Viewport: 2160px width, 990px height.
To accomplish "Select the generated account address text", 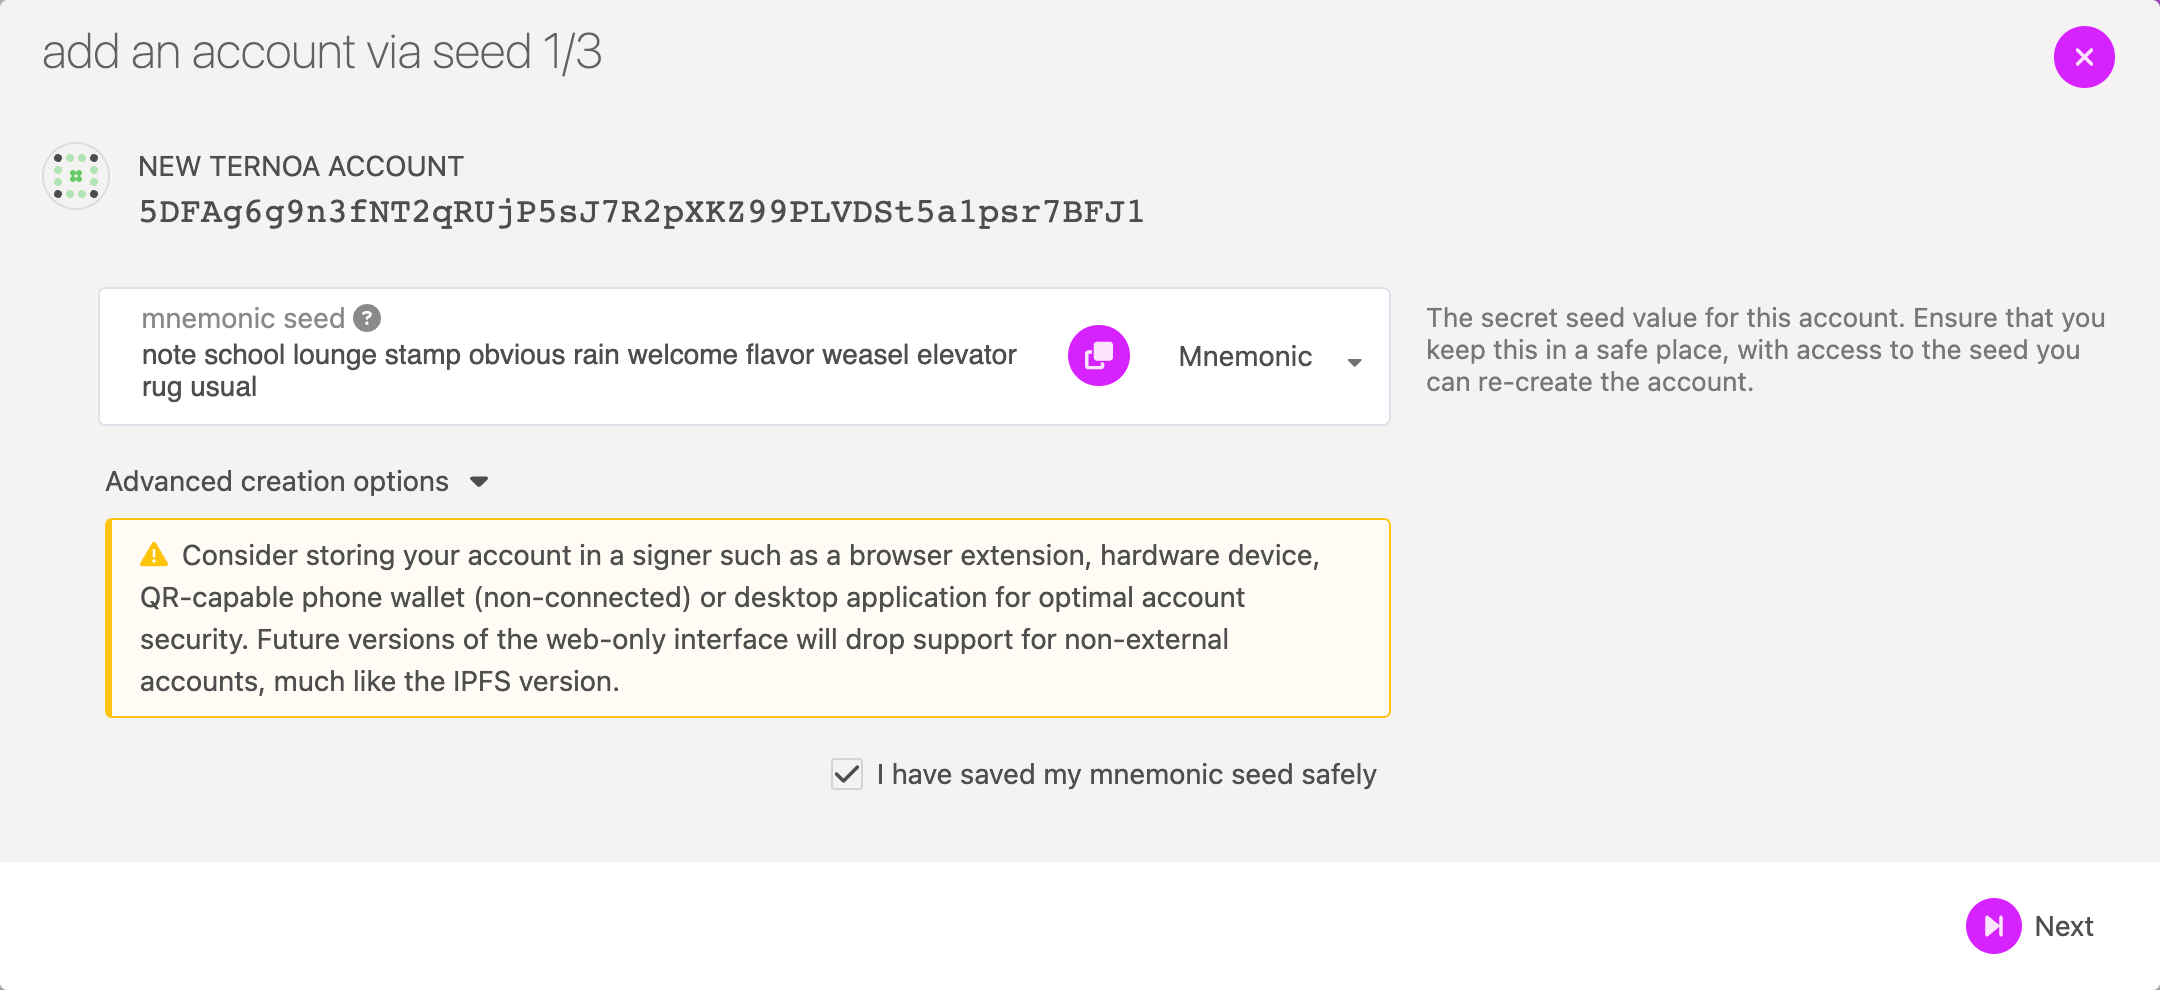I will [641, 212].
